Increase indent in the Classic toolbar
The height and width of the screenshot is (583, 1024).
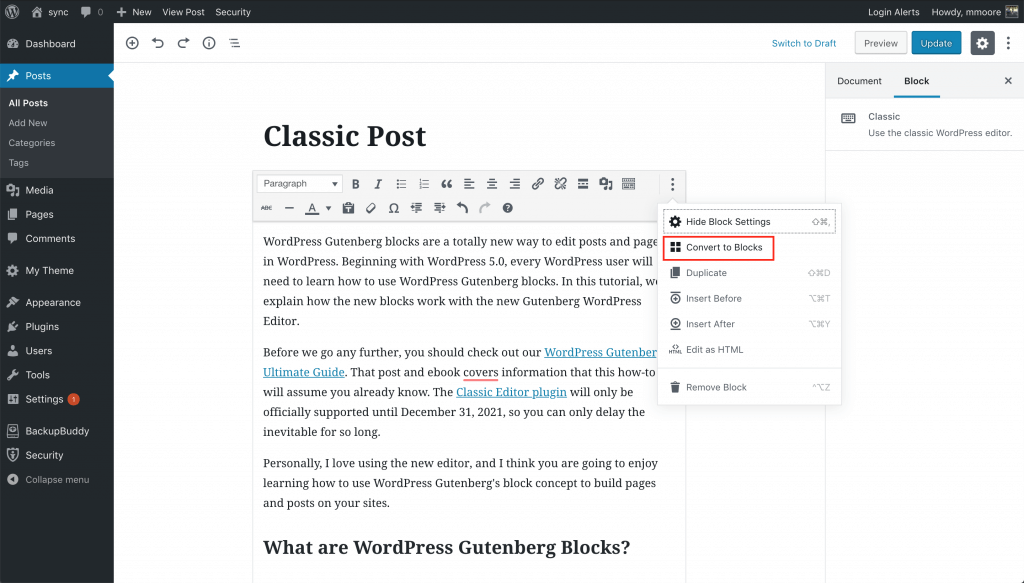coord(440,208)
